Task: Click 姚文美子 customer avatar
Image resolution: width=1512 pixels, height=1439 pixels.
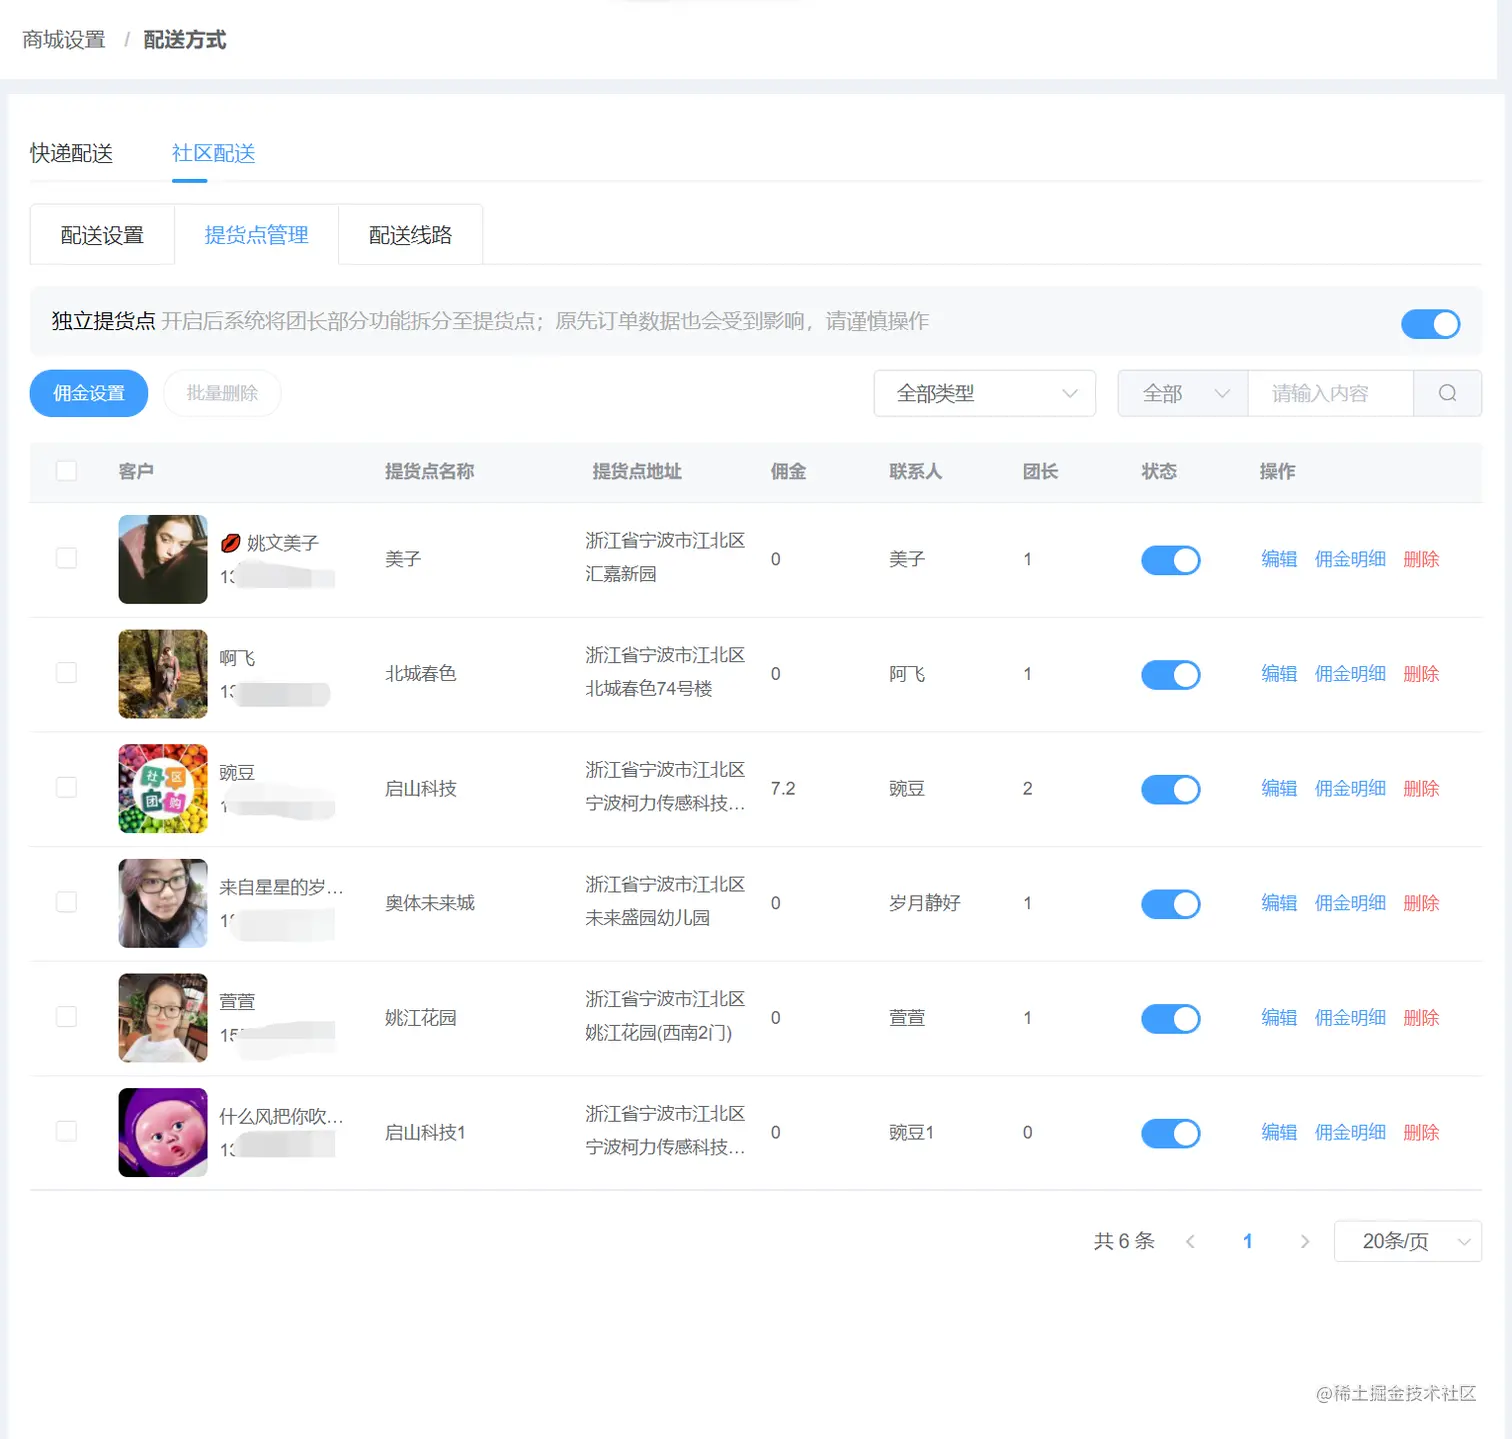Action: point(163,559)
